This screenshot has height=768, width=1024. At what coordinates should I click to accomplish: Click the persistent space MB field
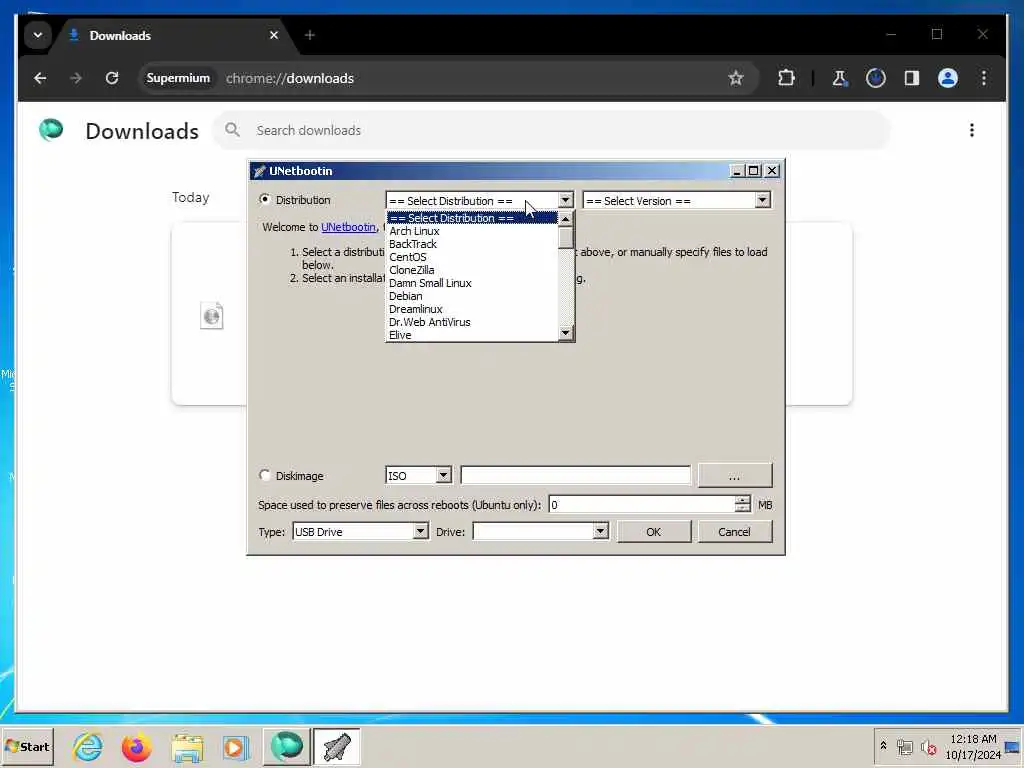643,505
